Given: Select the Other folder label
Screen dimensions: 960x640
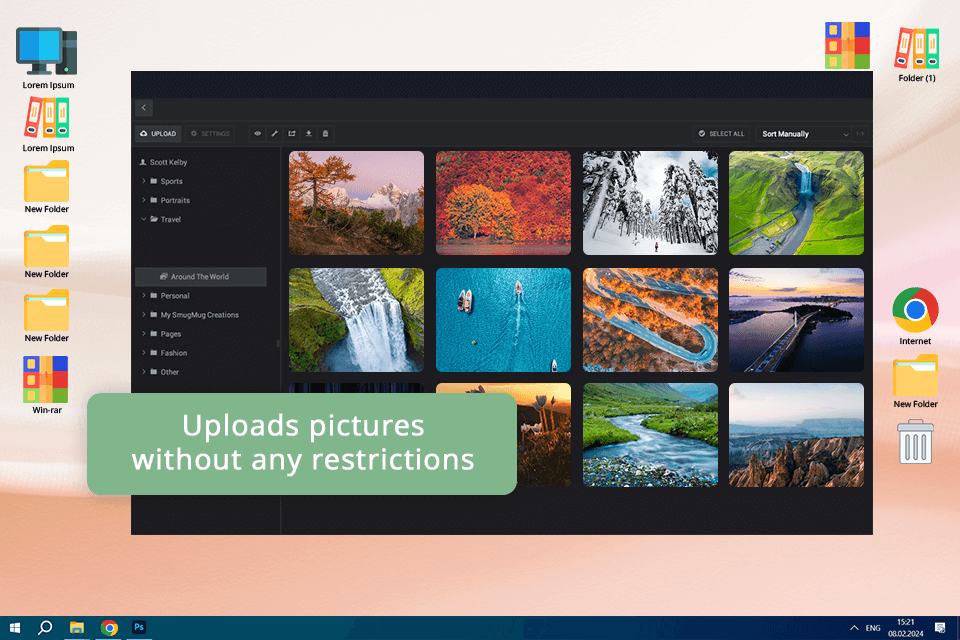Looking at the screenshot, I should tap(170, 372).
